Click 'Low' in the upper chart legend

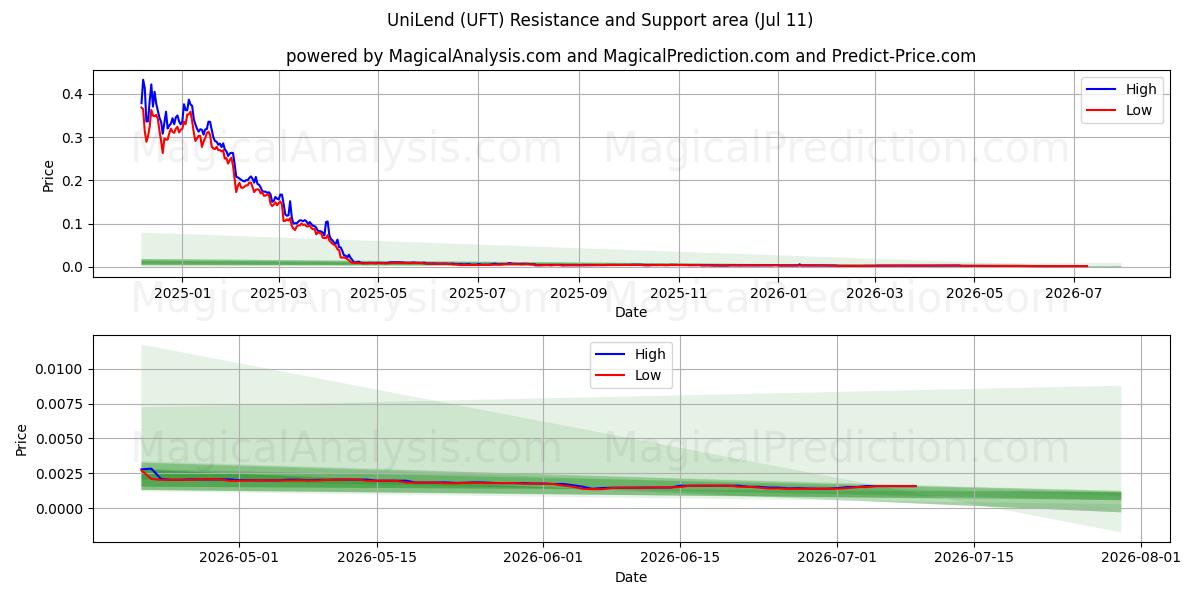point(1139,110)
